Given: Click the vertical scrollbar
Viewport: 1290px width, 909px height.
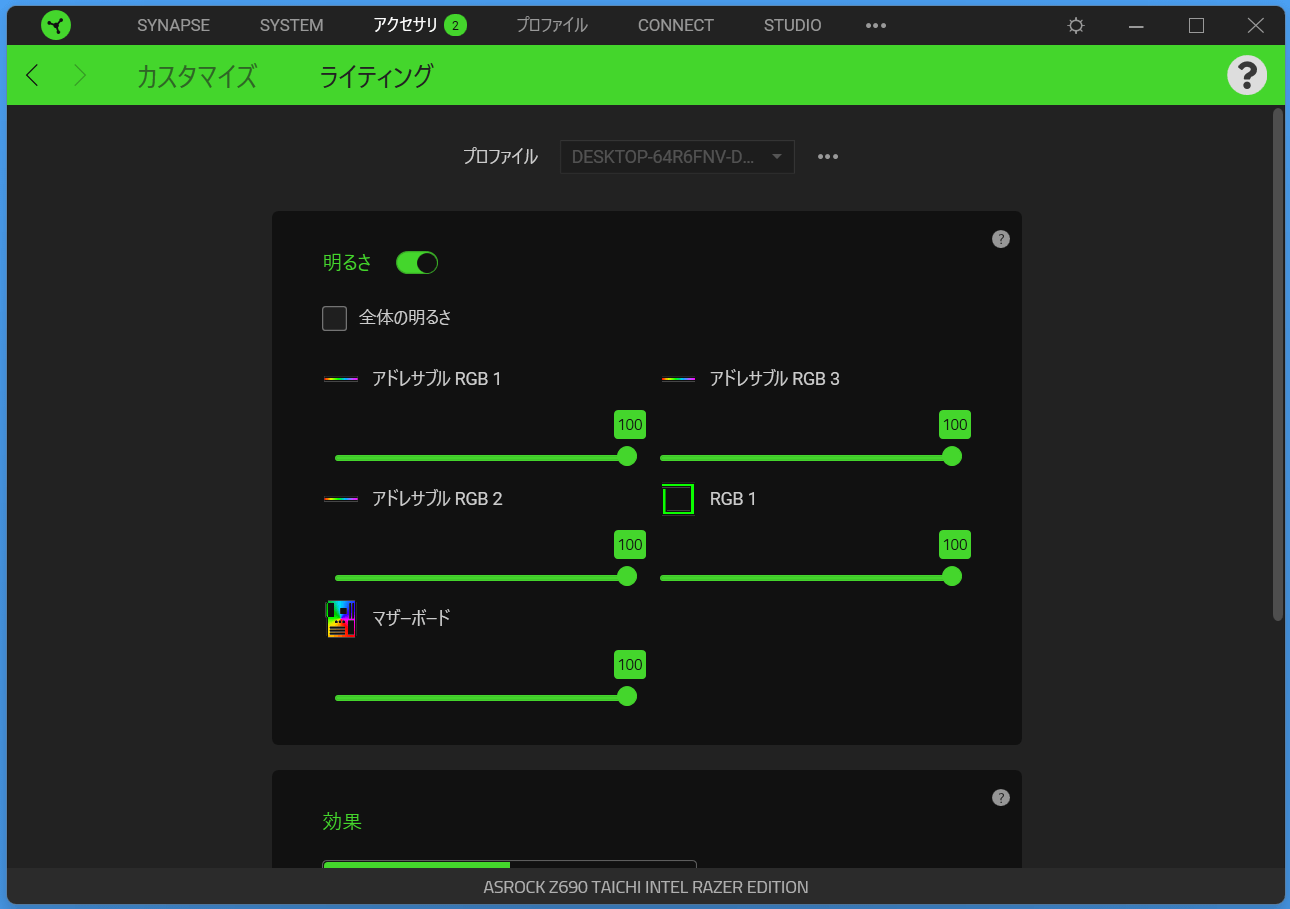Looking at the screenshot, I should point(1278,365).
